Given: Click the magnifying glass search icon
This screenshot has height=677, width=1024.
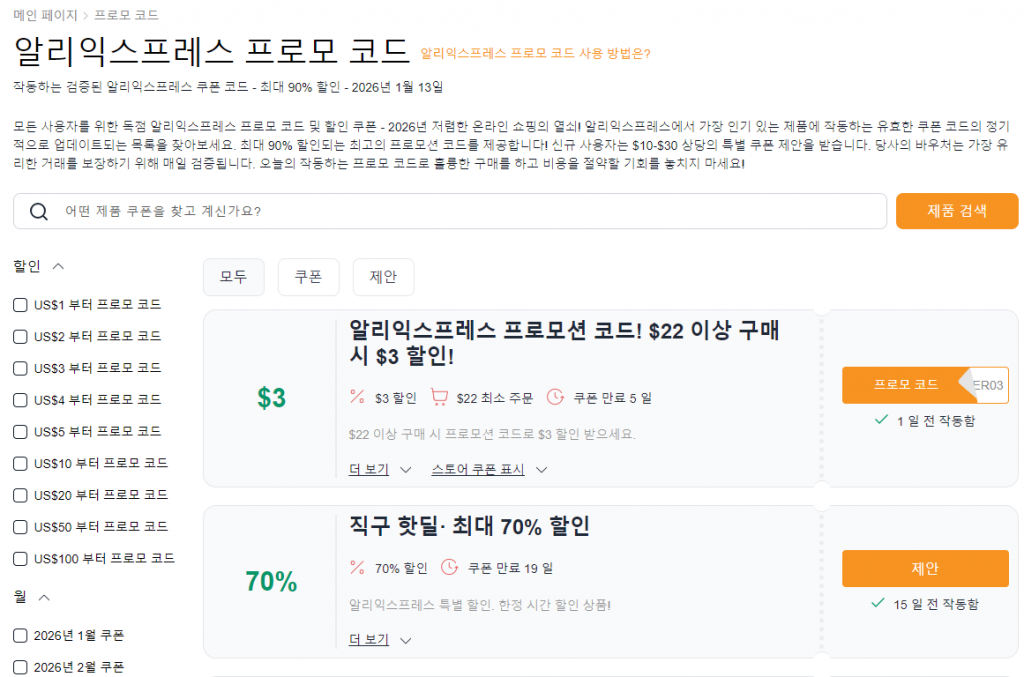Looking at the screenshot, I should (39, 211).
